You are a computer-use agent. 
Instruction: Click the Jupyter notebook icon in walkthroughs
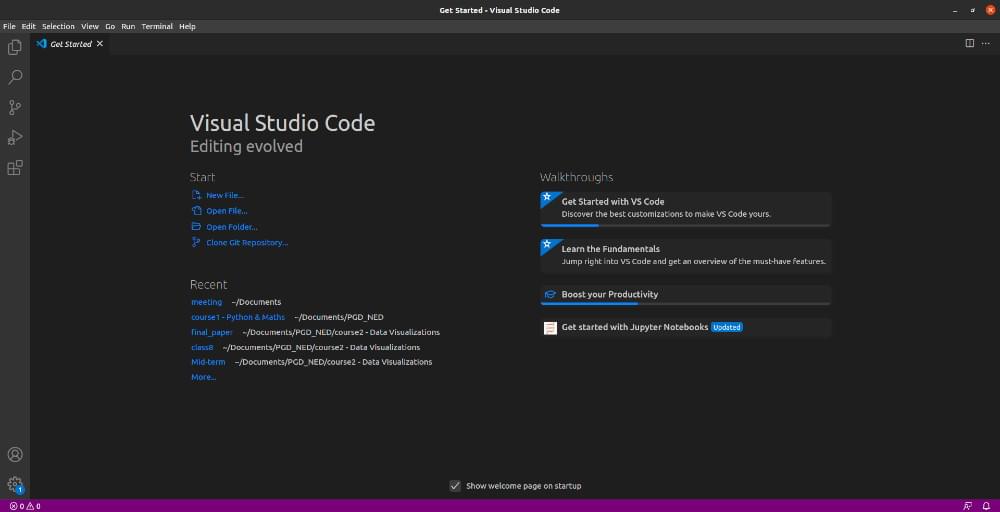(550, 328)
